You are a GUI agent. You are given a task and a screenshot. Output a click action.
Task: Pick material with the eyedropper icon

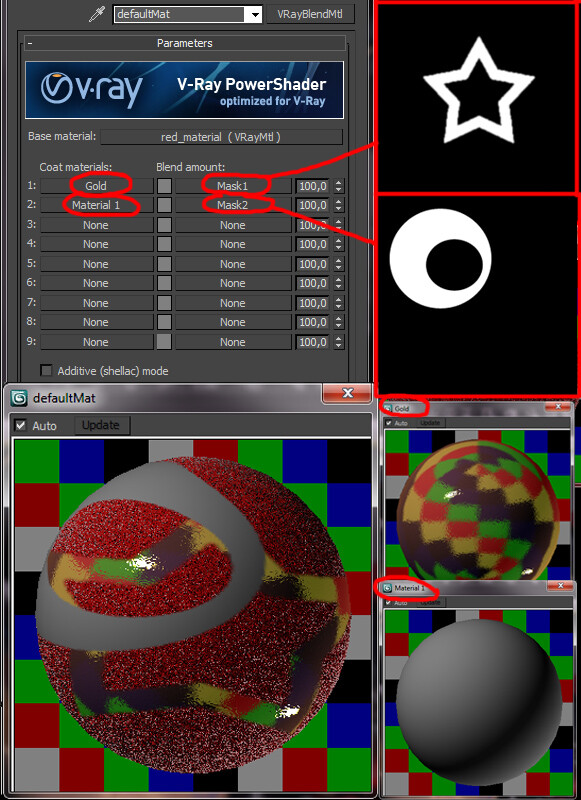point(97,14)
